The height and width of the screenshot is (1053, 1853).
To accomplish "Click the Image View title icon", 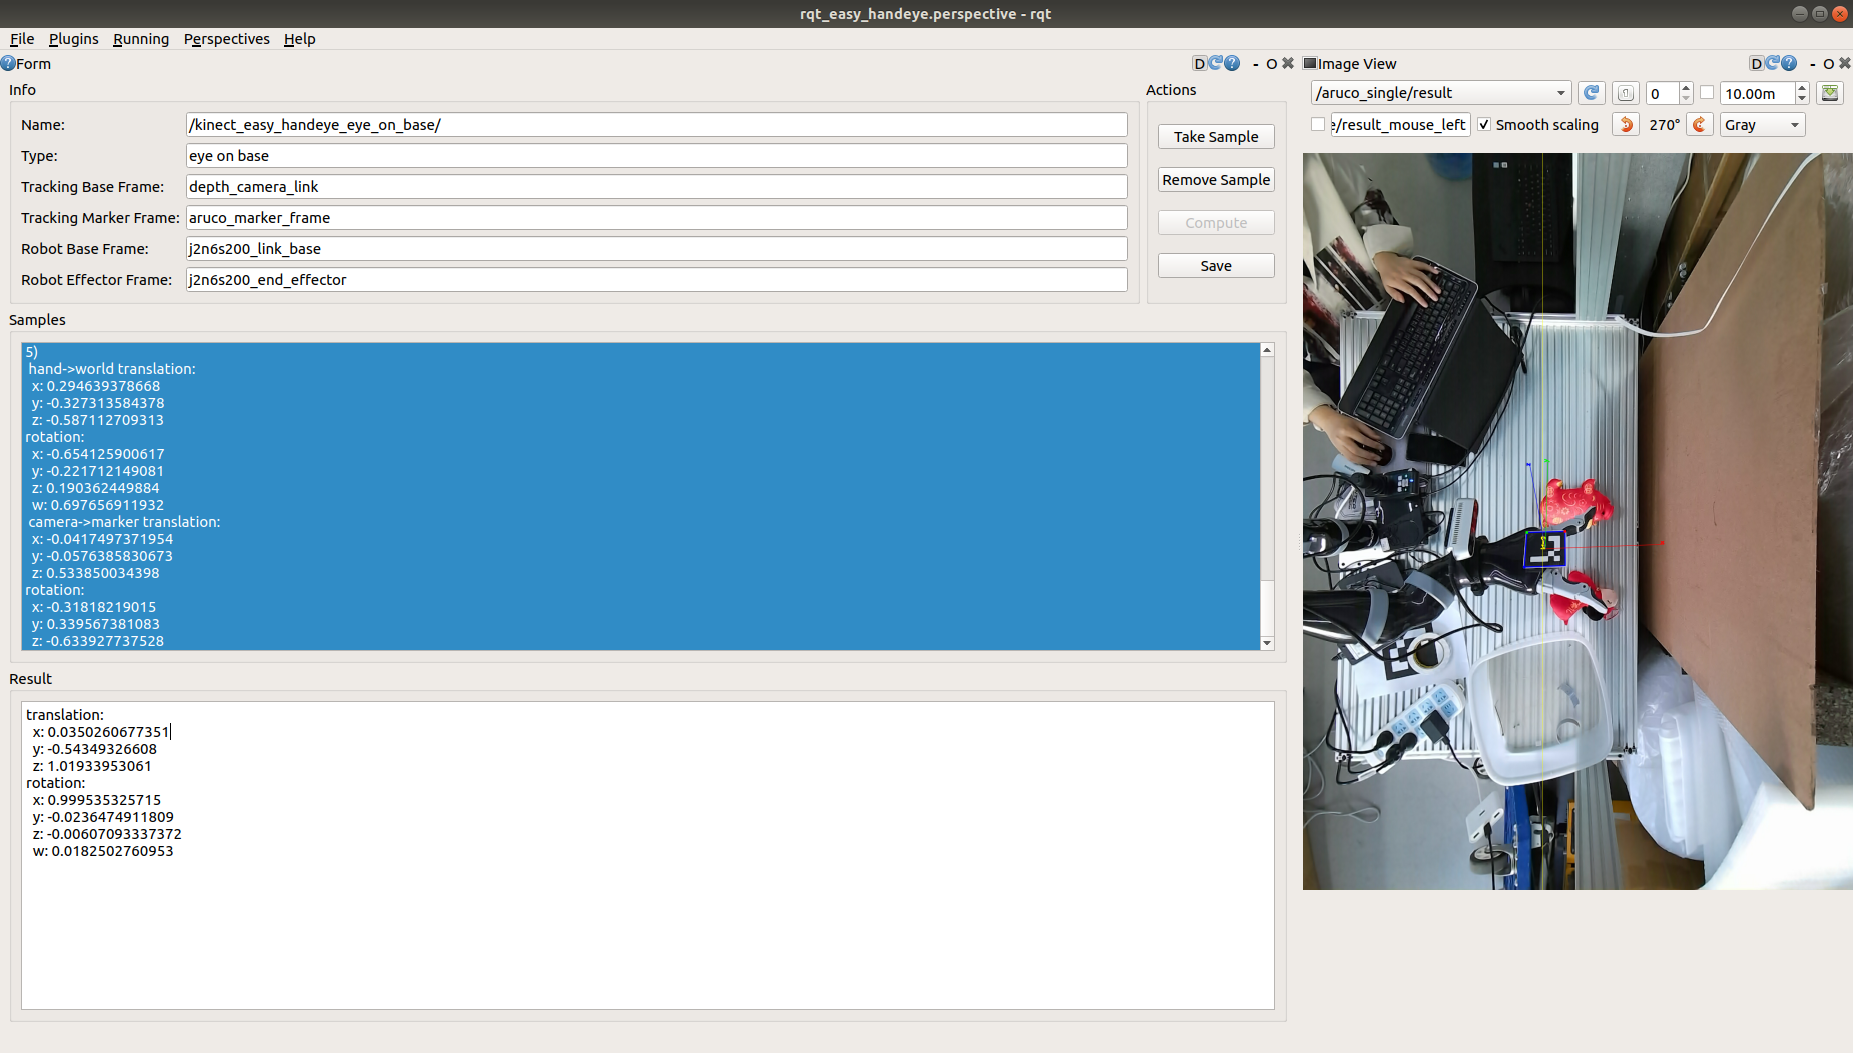I will point(1310,63).
